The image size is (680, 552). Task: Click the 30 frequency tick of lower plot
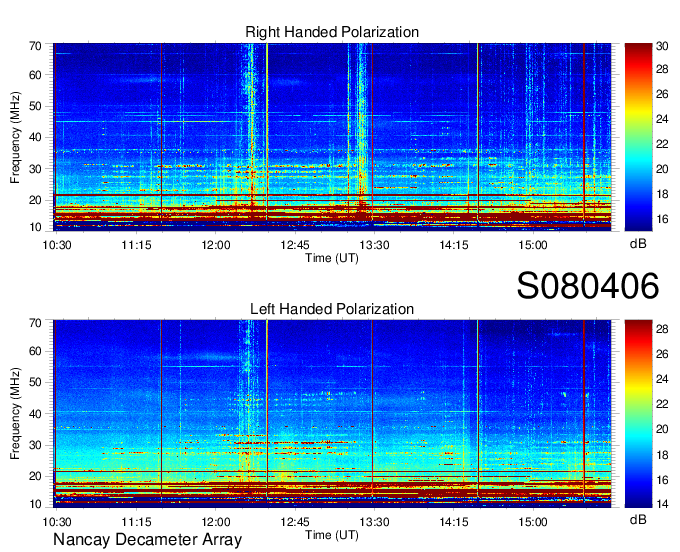35,445
